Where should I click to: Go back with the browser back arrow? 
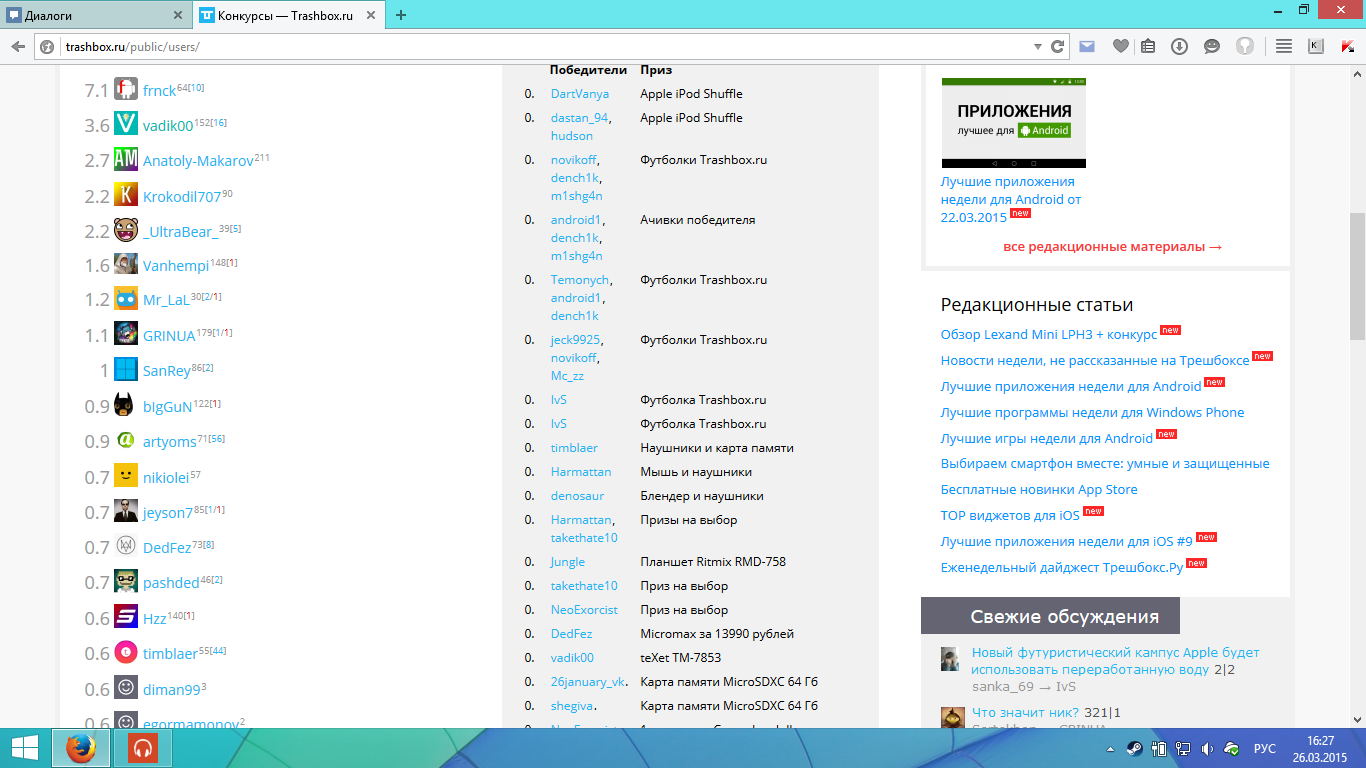[18, 46]
